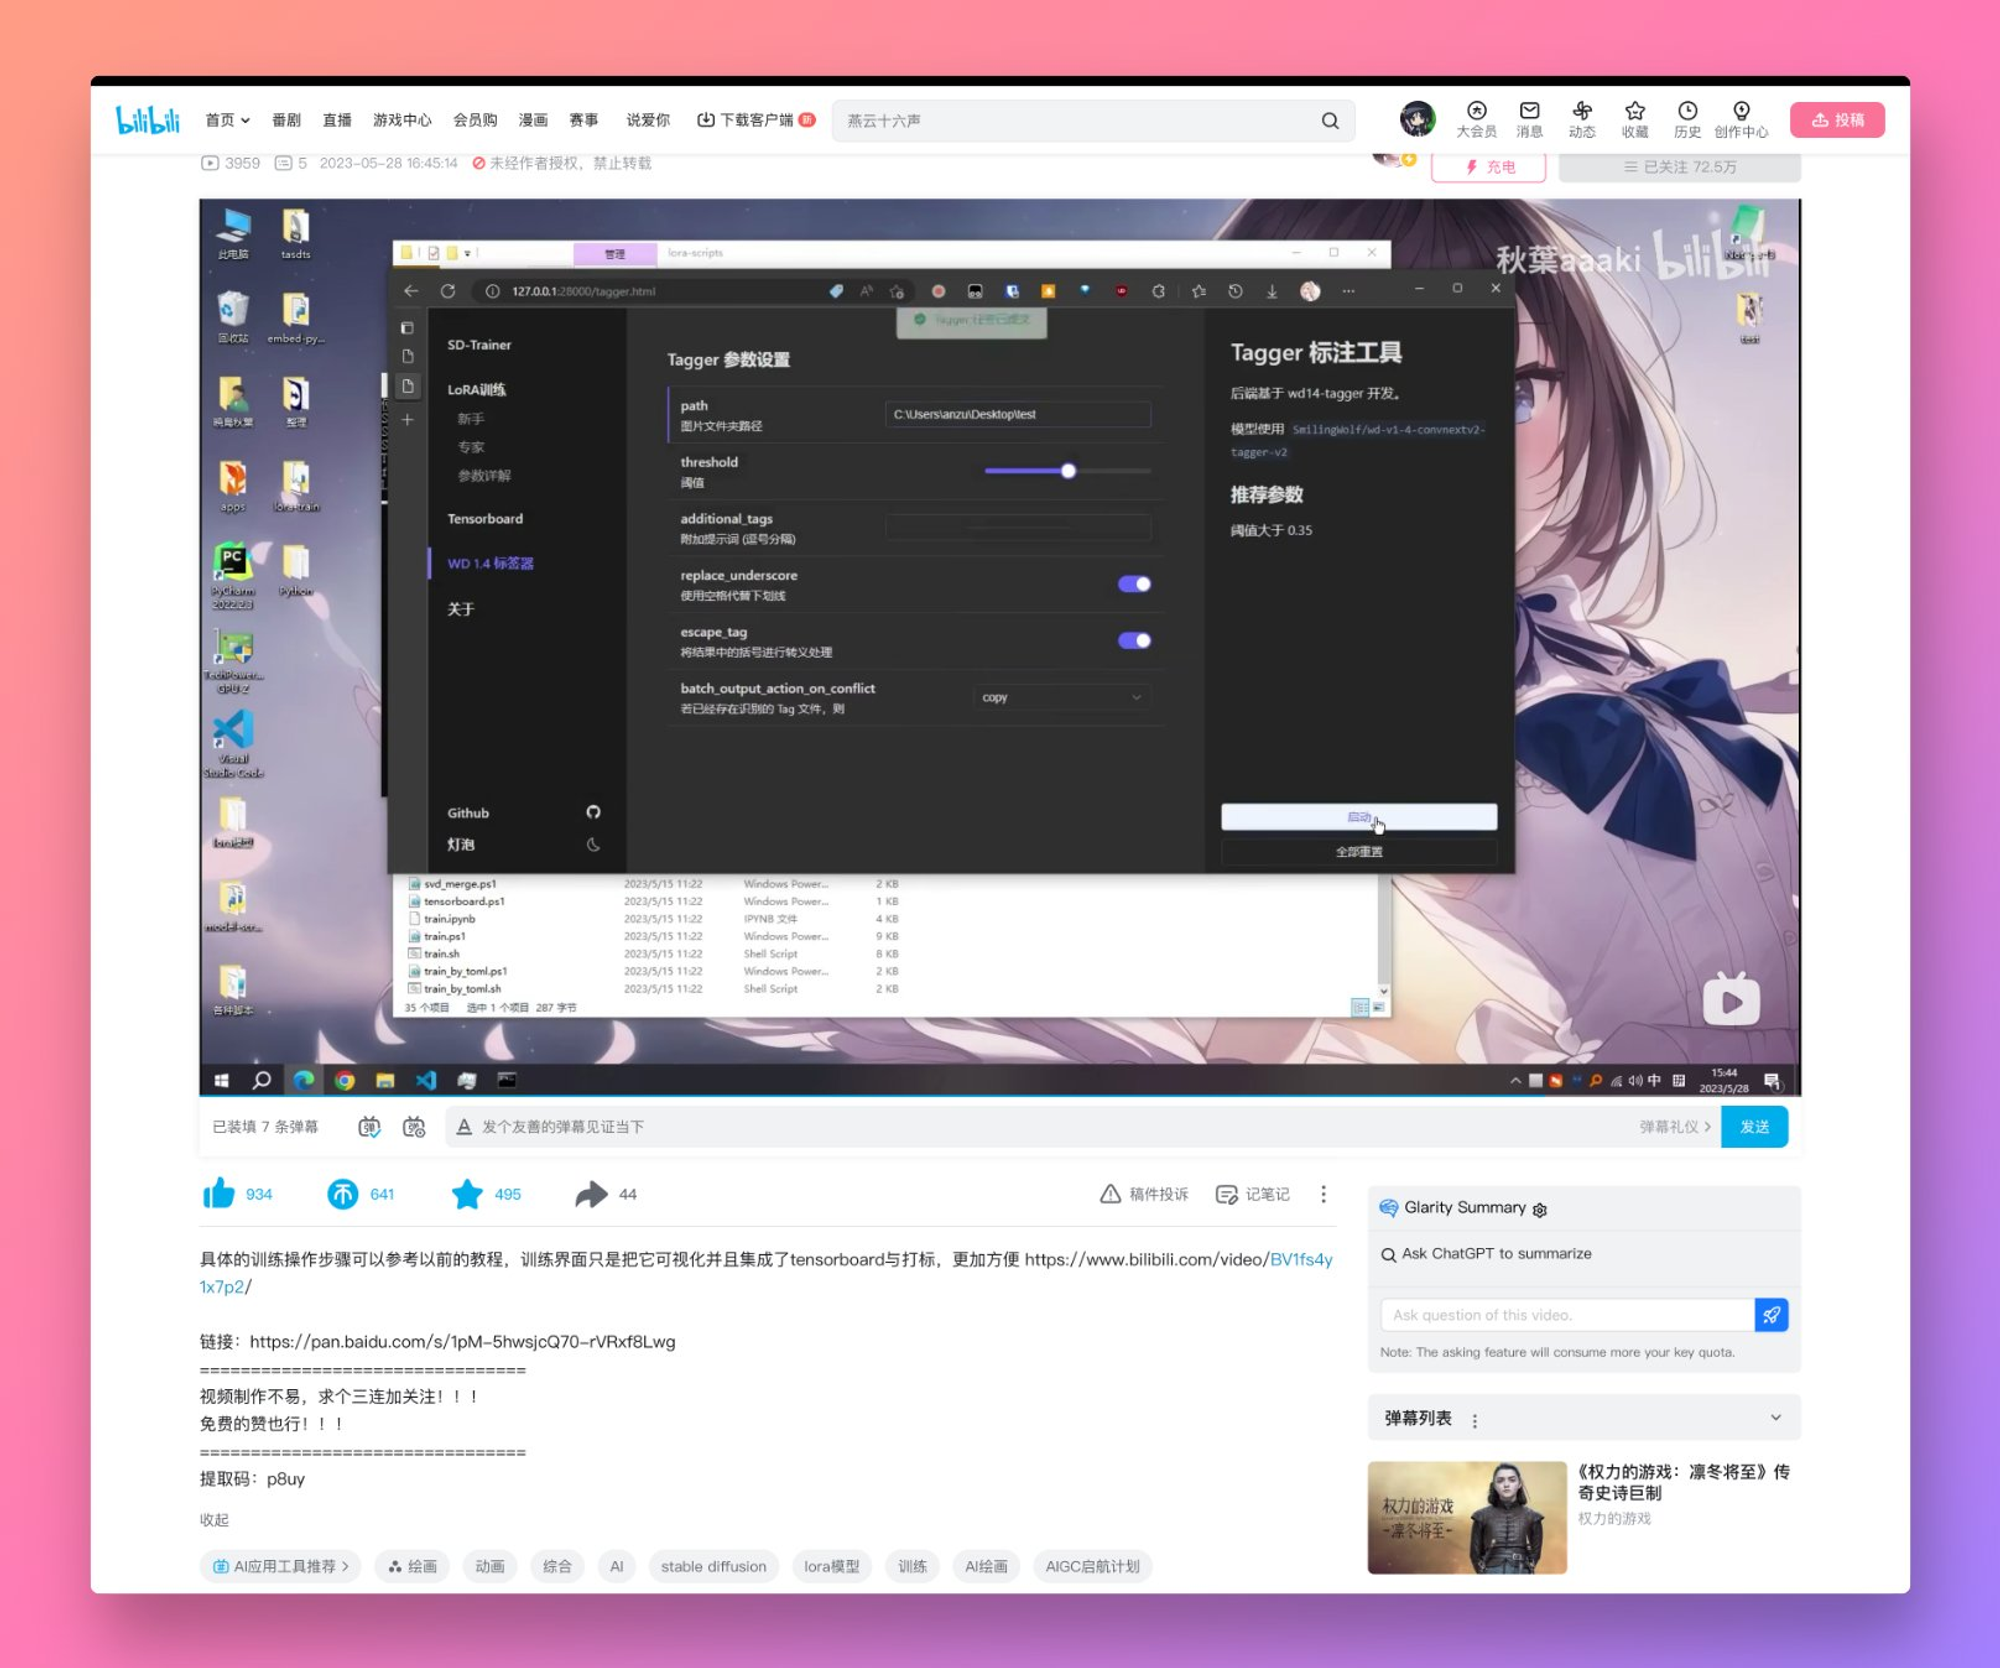Click 全部重置 reset button

(x=1358, y=852)
